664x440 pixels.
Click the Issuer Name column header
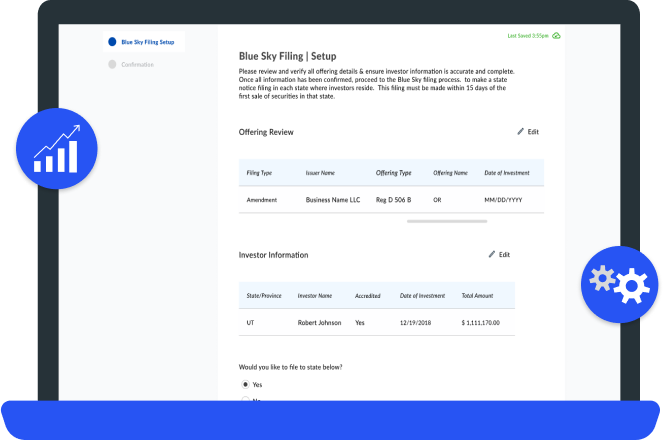320,173
